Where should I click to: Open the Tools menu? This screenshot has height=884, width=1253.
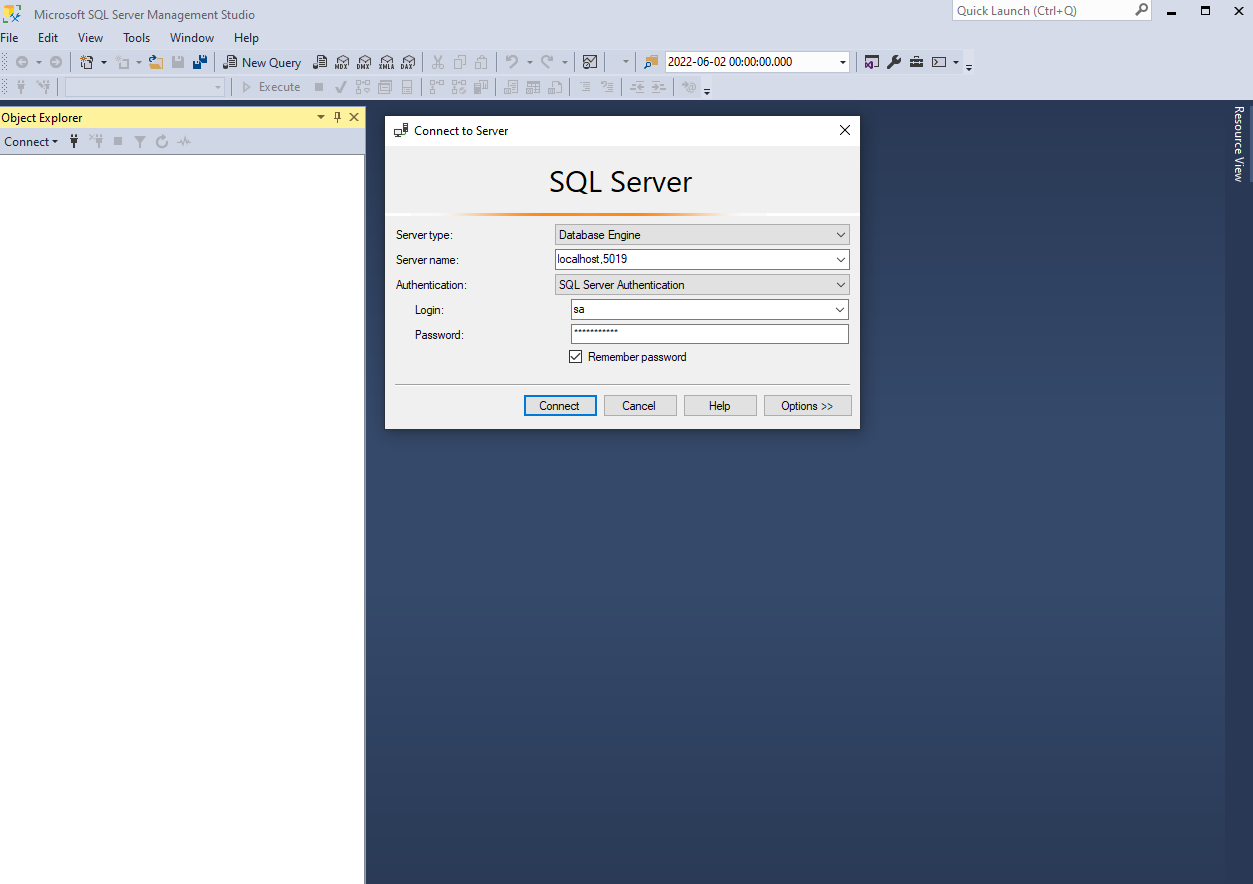click(x=137, y=38)
